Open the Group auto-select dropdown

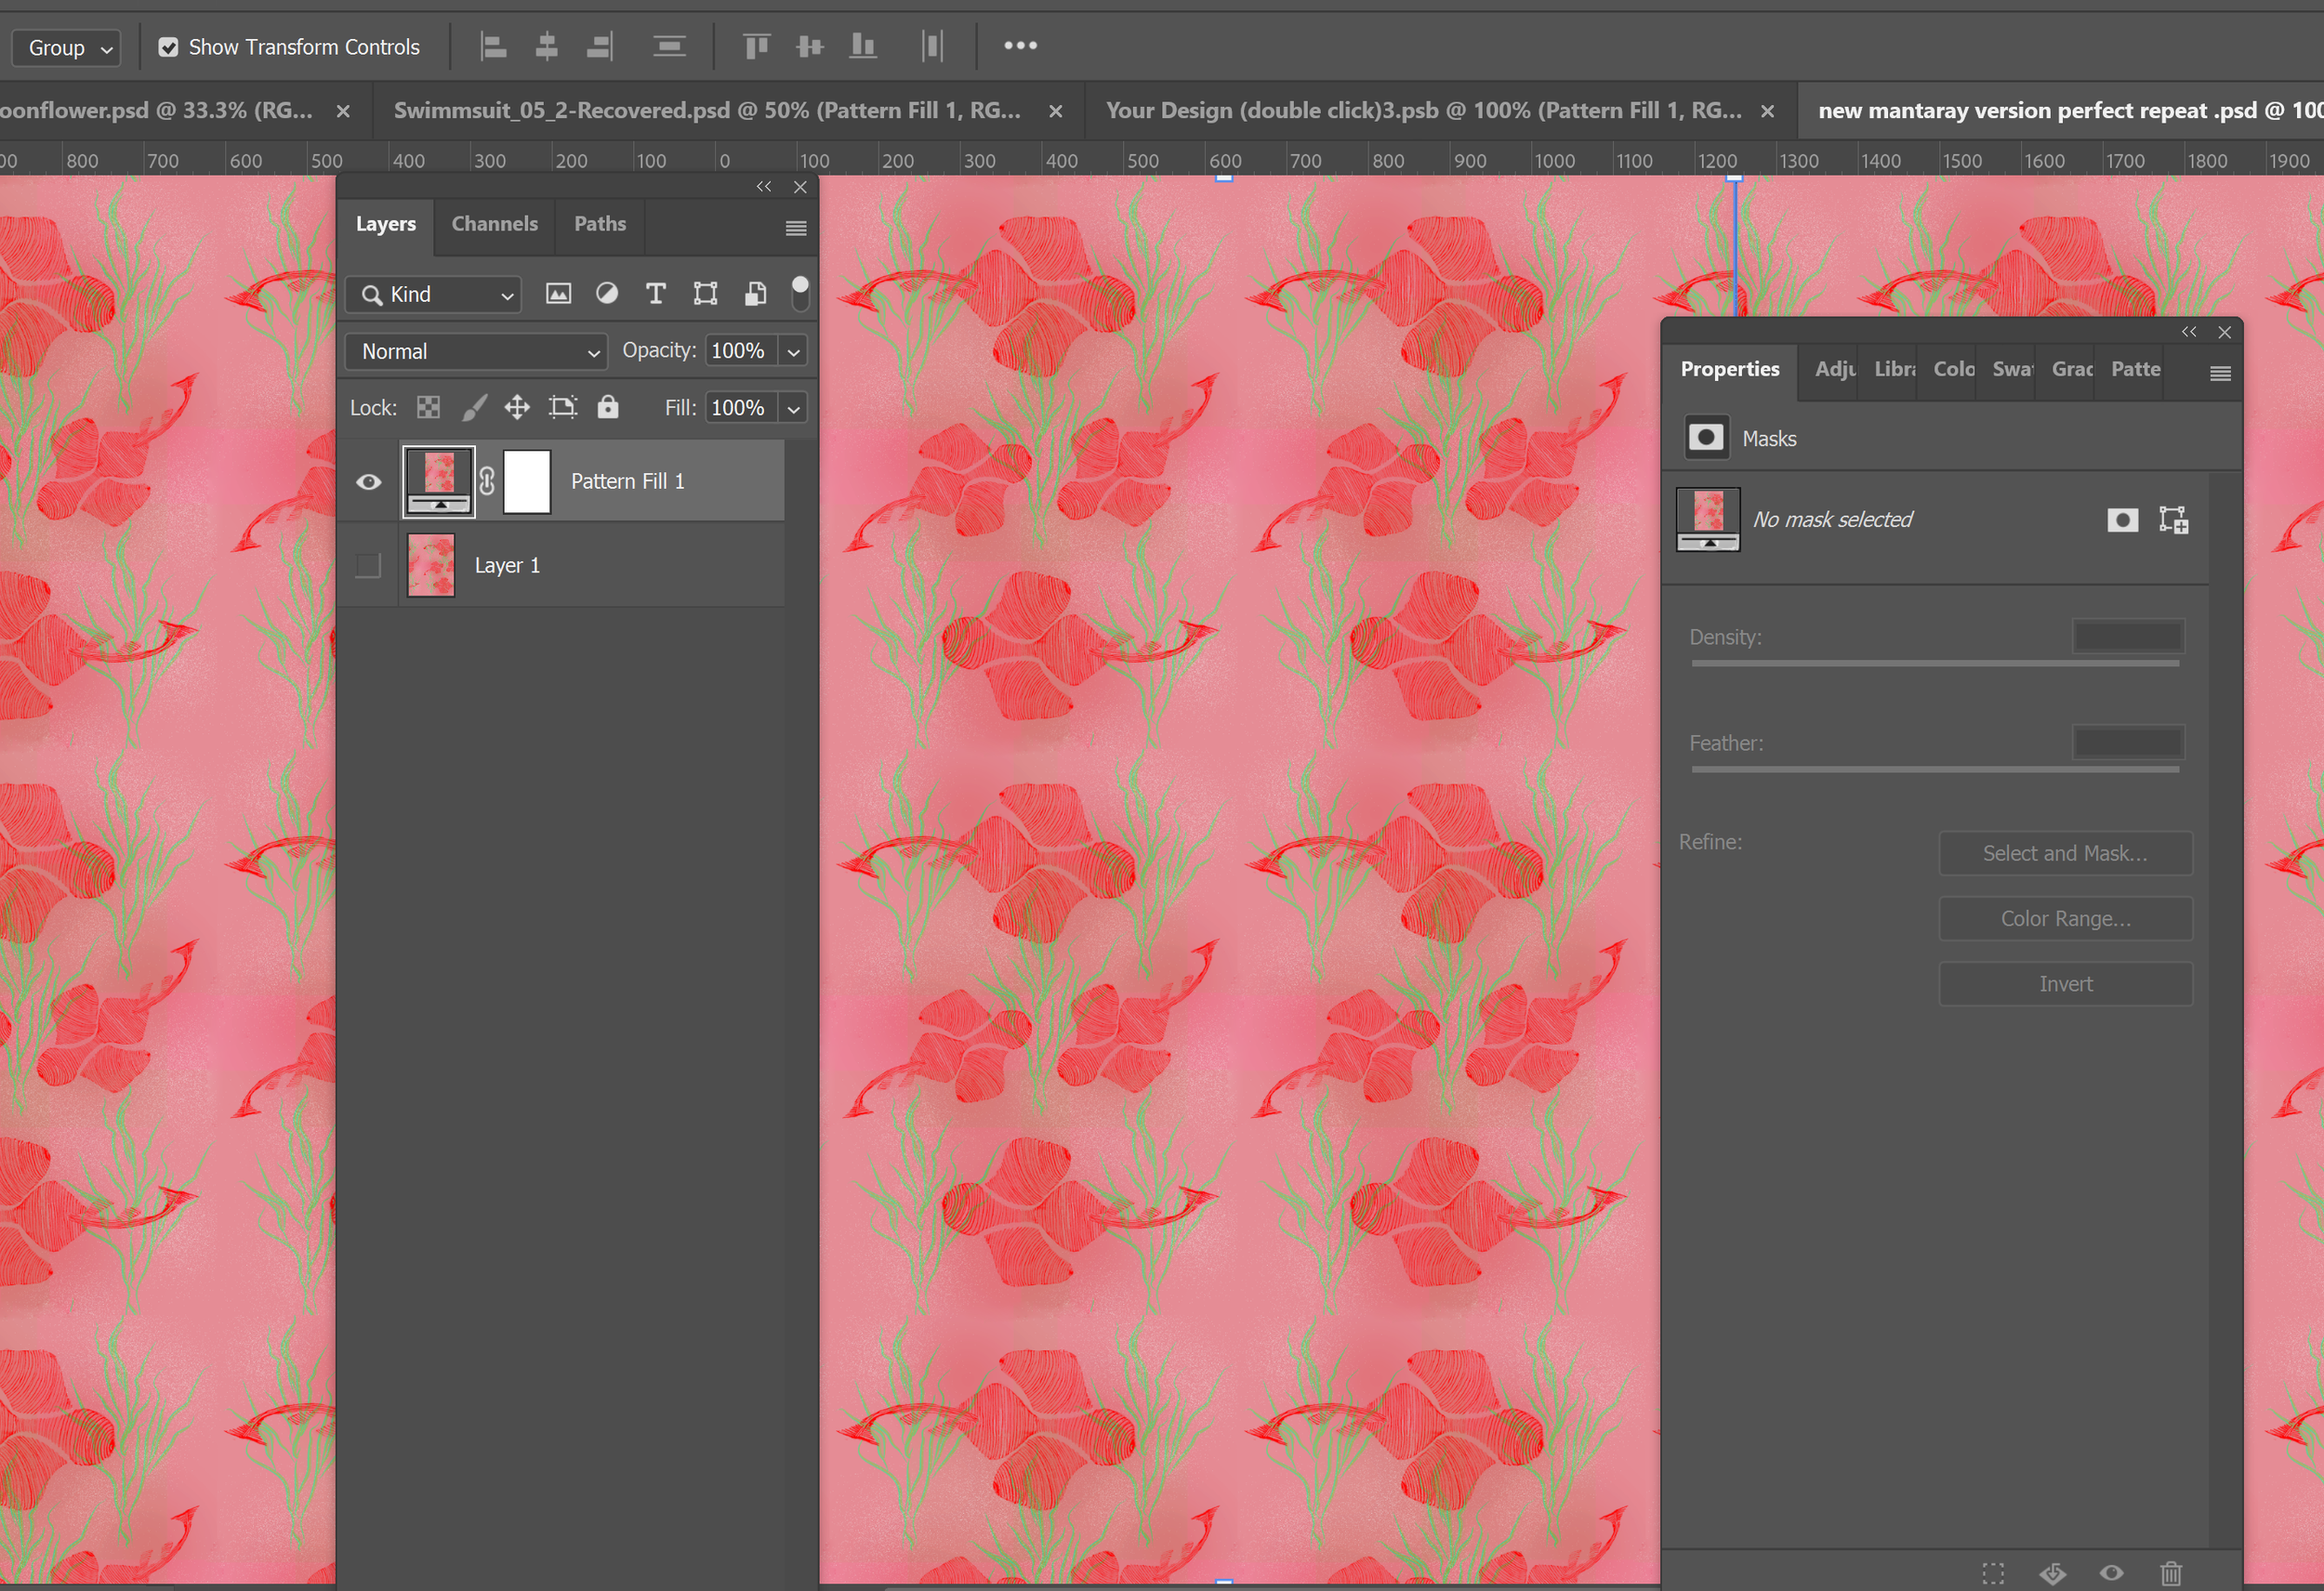pos(67,48)
